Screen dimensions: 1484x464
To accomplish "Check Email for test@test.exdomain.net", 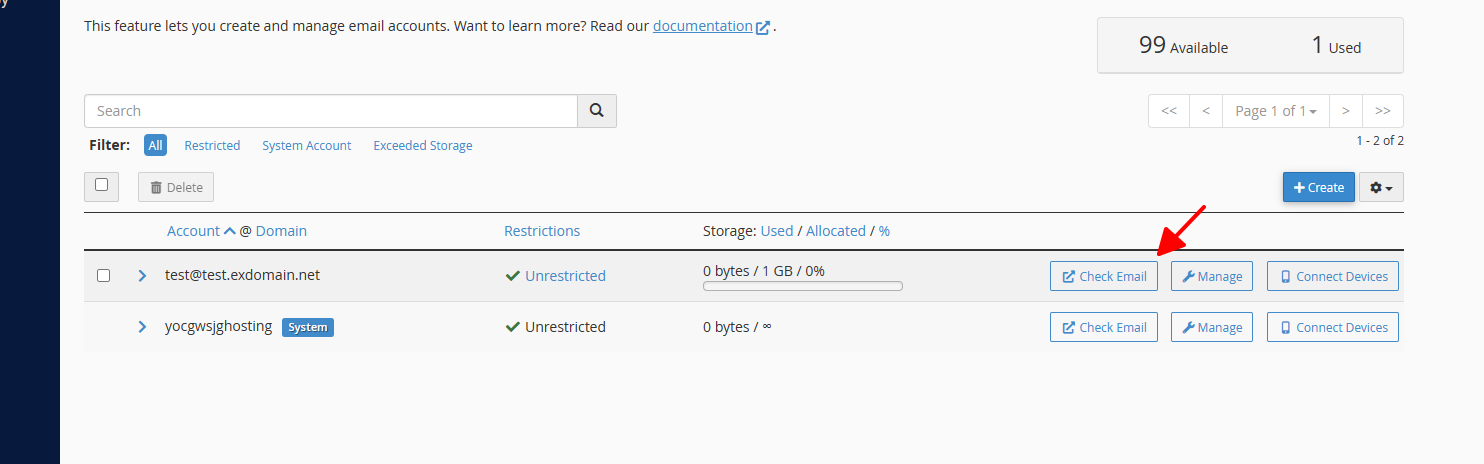I will (1104, 276).
